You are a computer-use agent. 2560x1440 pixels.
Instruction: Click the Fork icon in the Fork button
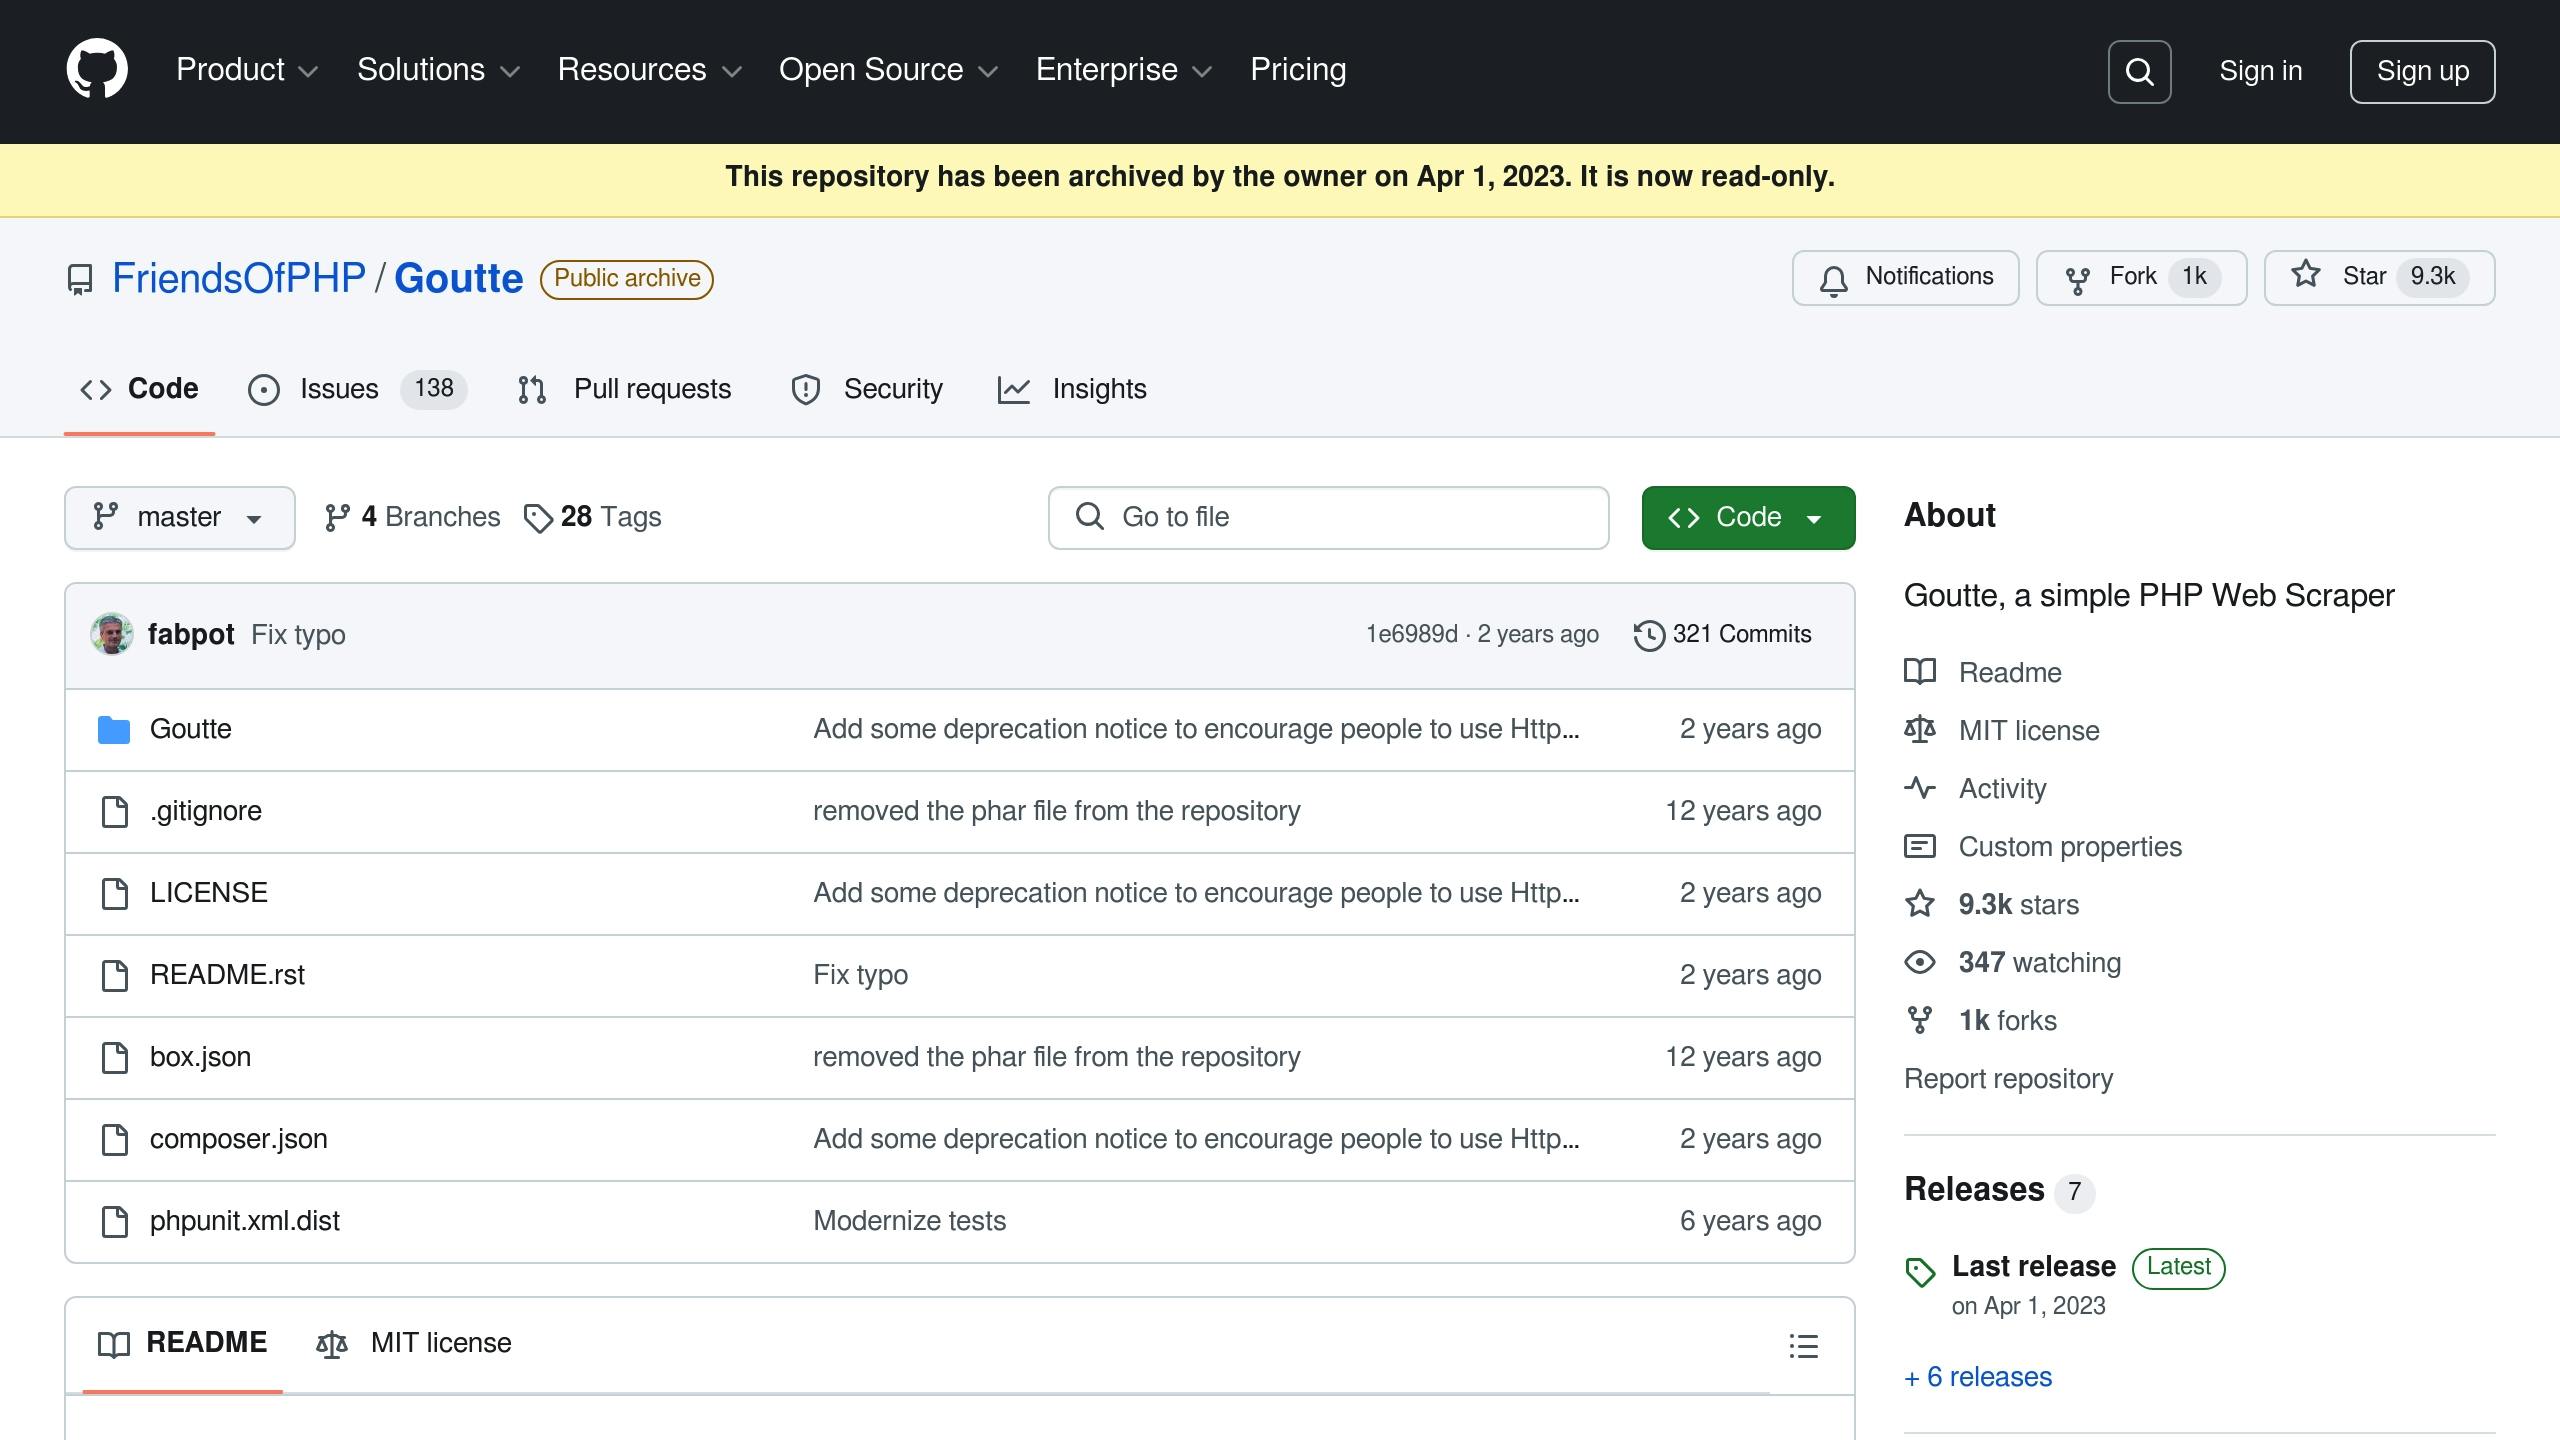coord(2077,279)
